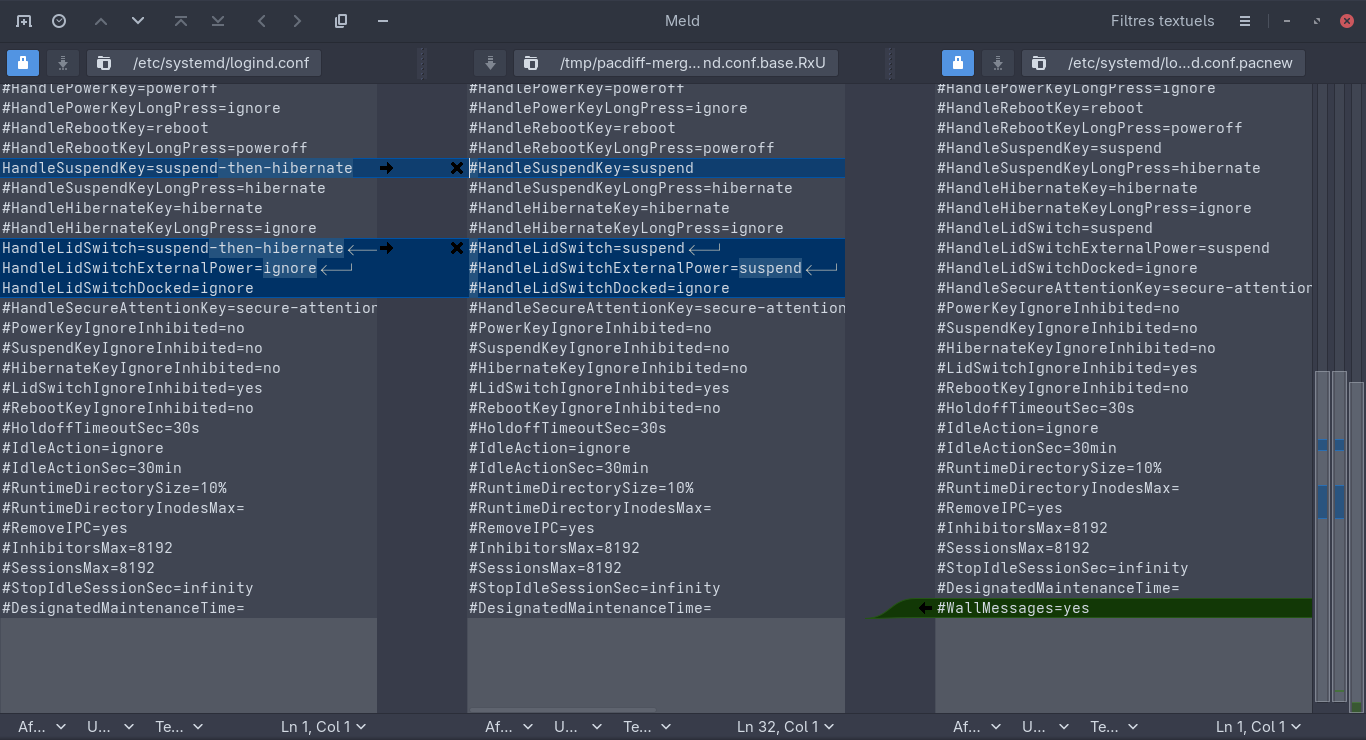Toggle lock on left logind.conf pane
The width and height of the screenshot is (1366, 740).
point(23,63)
